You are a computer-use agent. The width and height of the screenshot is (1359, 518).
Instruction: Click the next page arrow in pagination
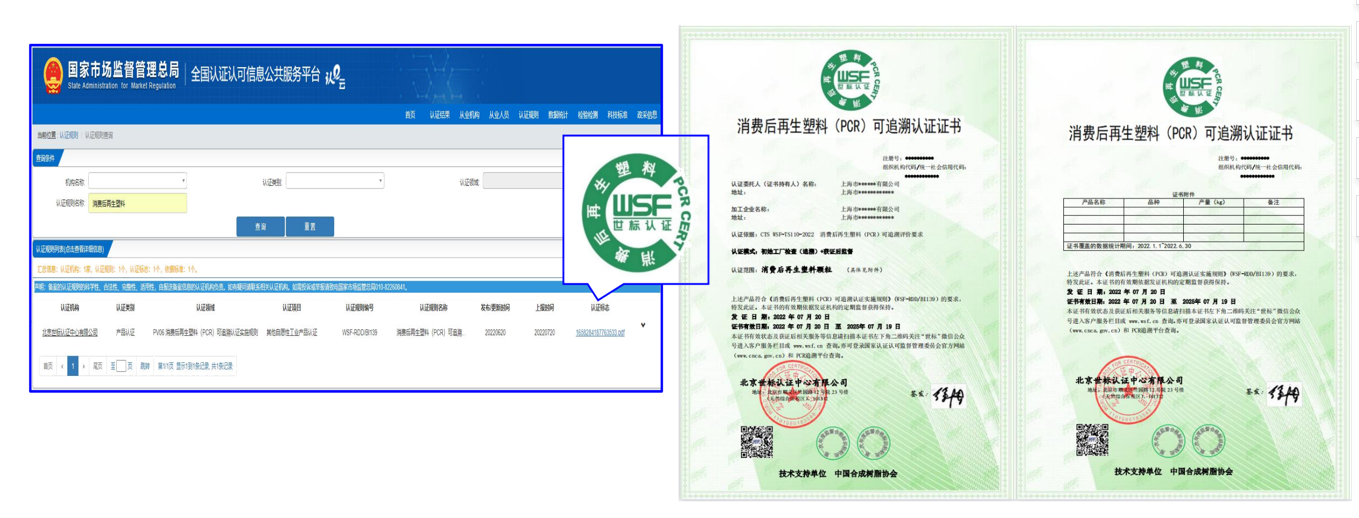pyautogui.click(x=84, y=366)
